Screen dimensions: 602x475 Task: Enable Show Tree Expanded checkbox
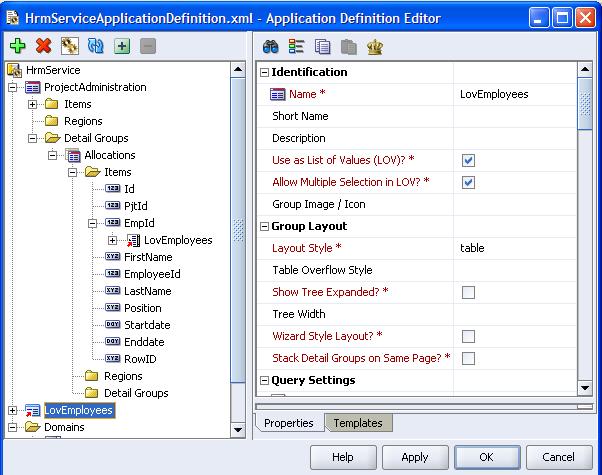click(468, 292)
